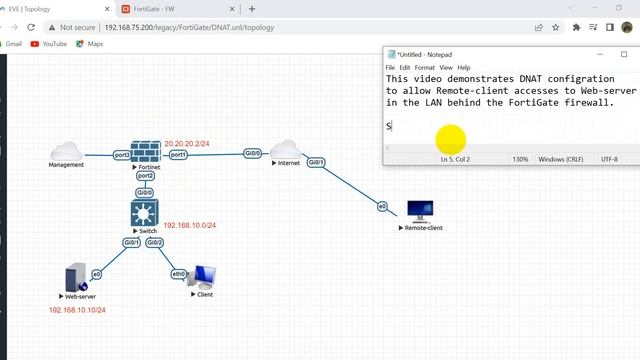This screenshot has width=640, height=360.
Task: Click the Fortinet node name label
Action: click(x=149, y=167)
